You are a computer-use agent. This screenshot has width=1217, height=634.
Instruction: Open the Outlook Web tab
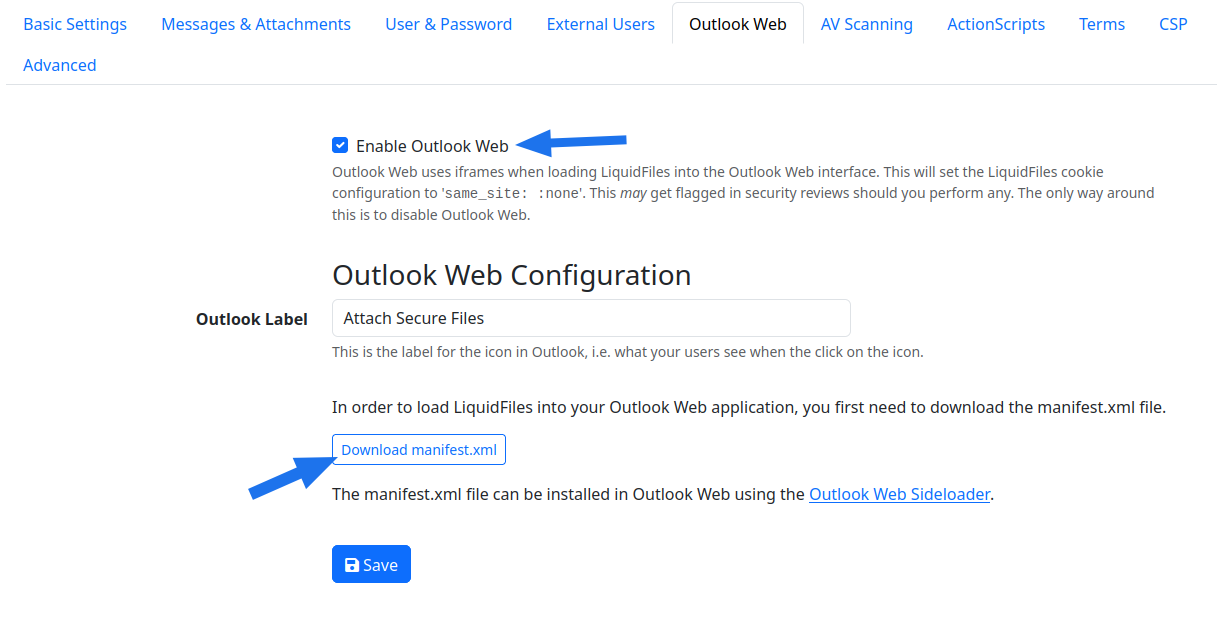pos(737,23)
